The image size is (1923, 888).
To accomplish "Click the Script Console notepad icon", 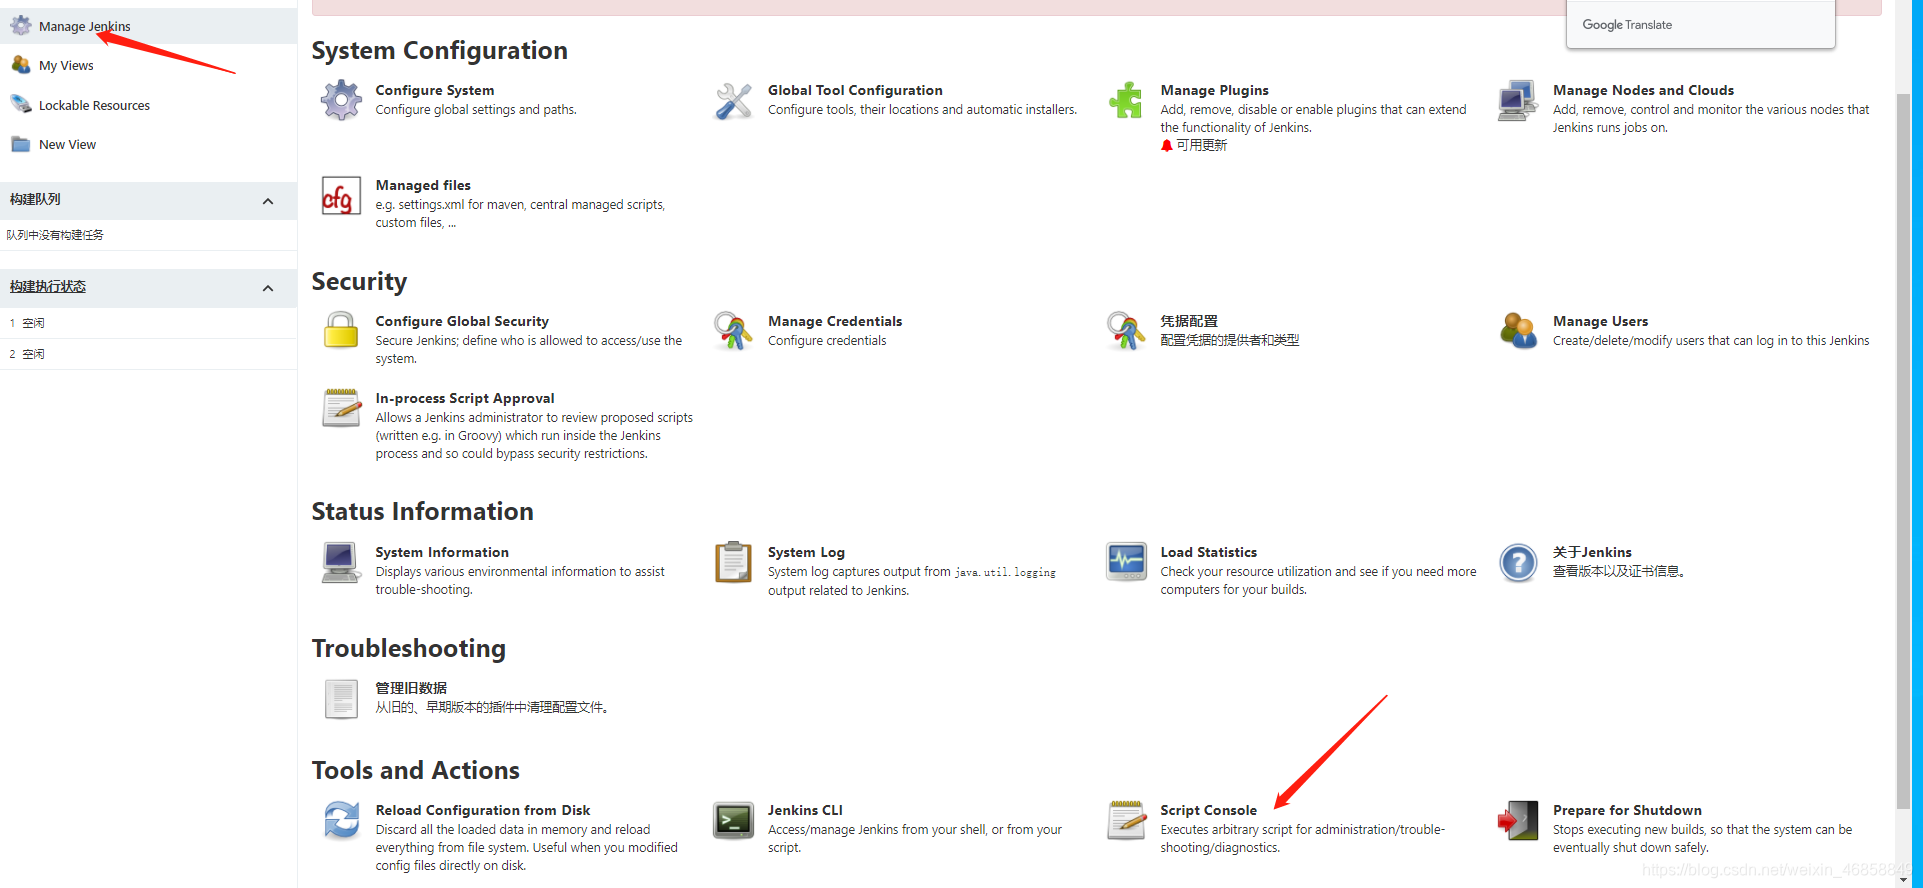I will [1126, 820].
